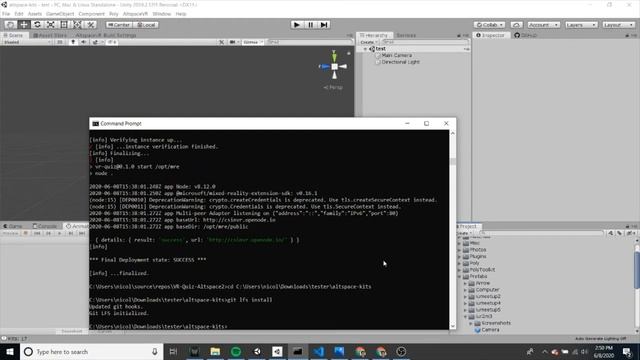
Task: Switch to the Asset Store tab
Action: (x=50, y=36)
